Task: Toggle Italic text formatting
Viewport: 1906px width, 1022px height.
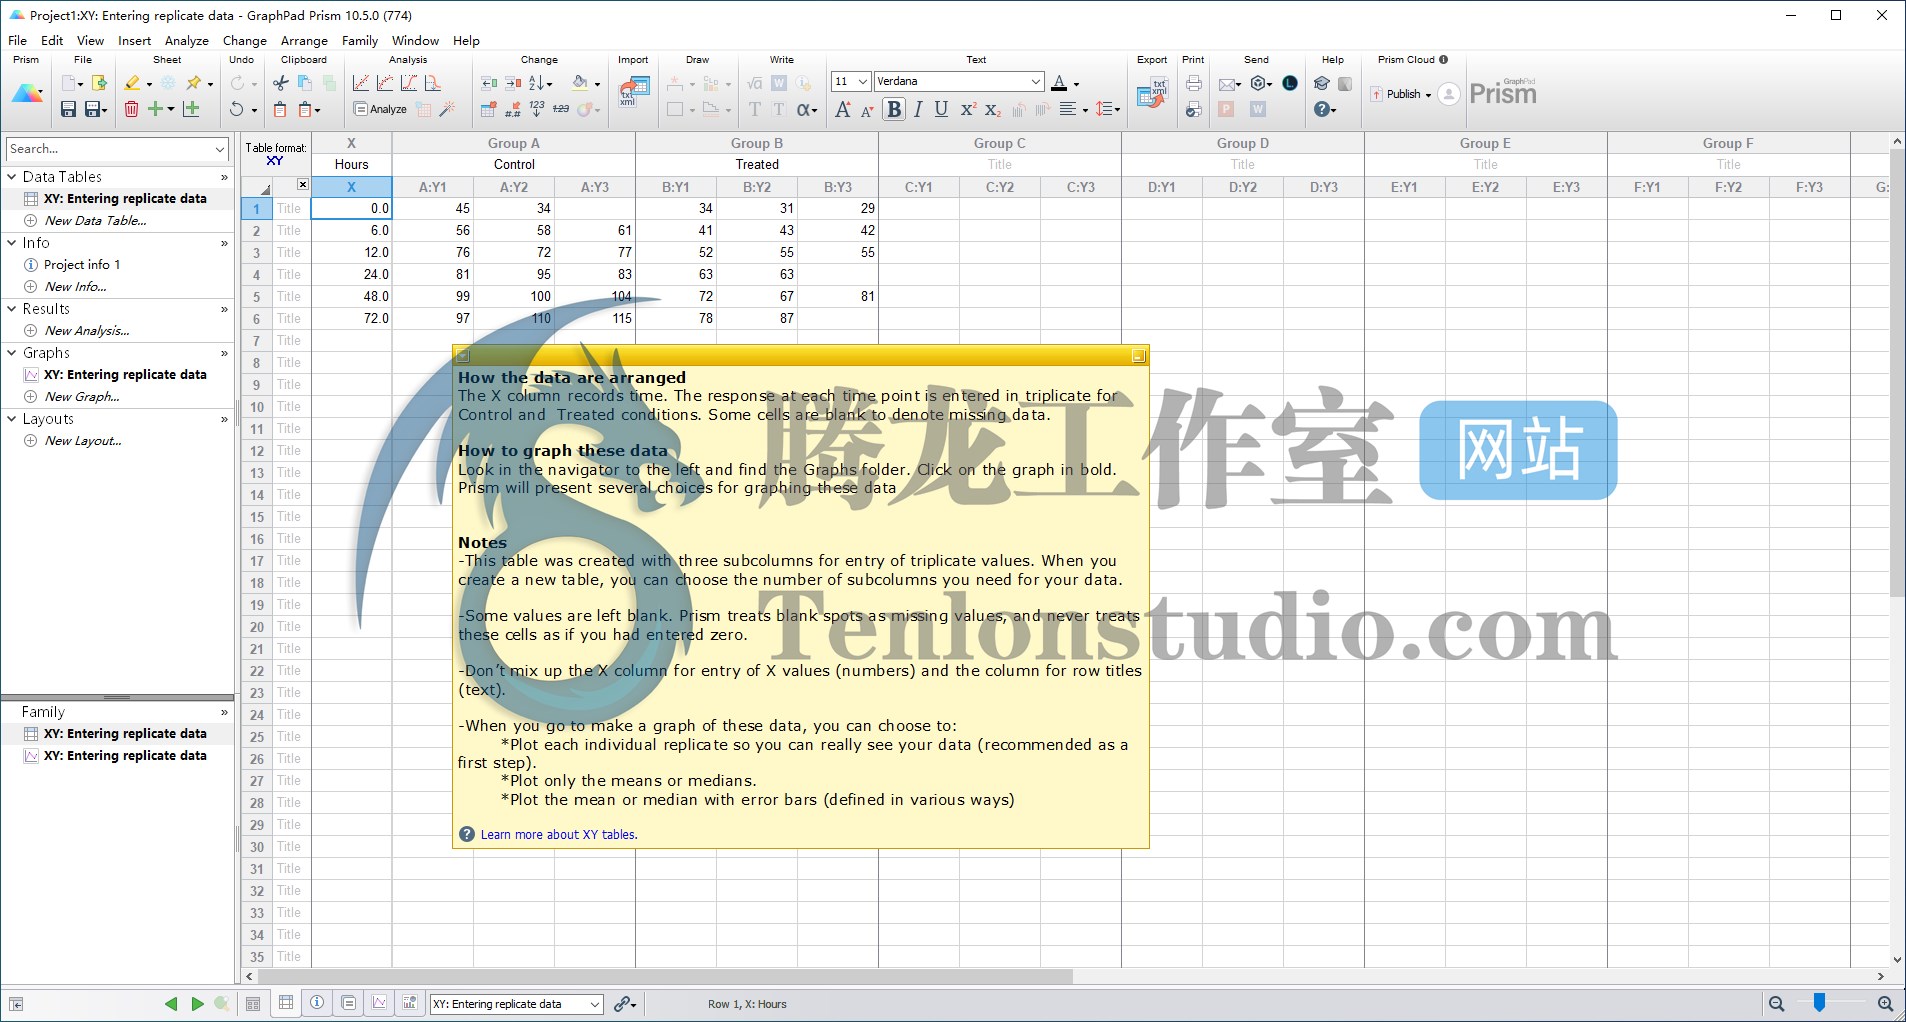Action: coord(918,109)
